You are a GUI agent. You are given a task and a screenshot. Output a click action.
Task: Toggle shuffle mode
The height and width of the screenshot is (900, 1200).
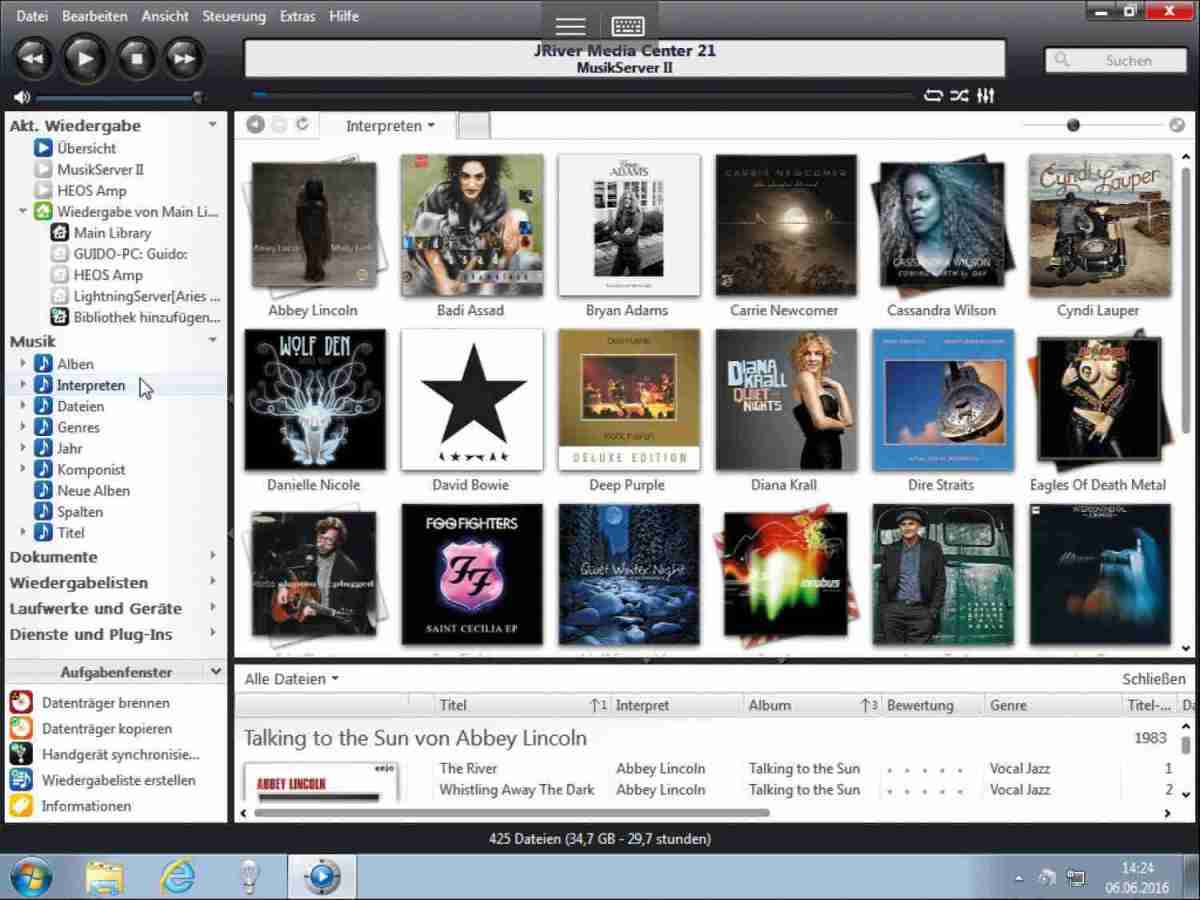pos(959,96)
